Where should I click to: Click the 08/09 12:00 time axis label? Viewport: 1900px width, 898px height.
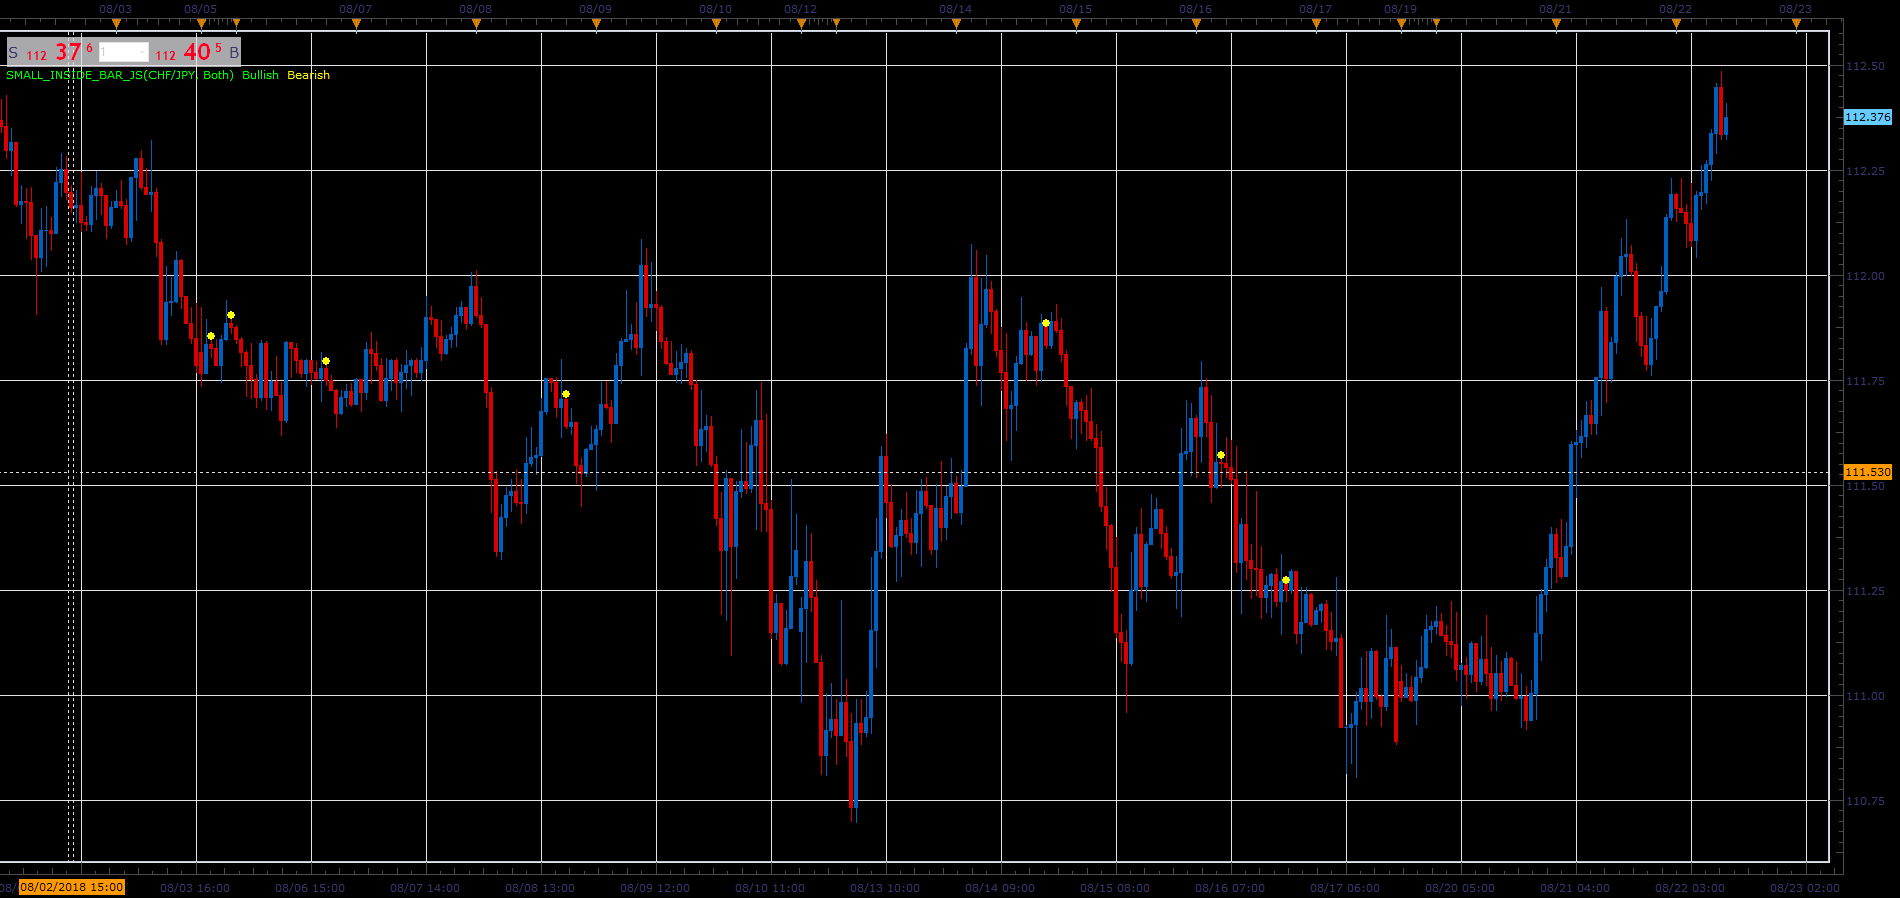pyautogui.click(x=655, y=888)
